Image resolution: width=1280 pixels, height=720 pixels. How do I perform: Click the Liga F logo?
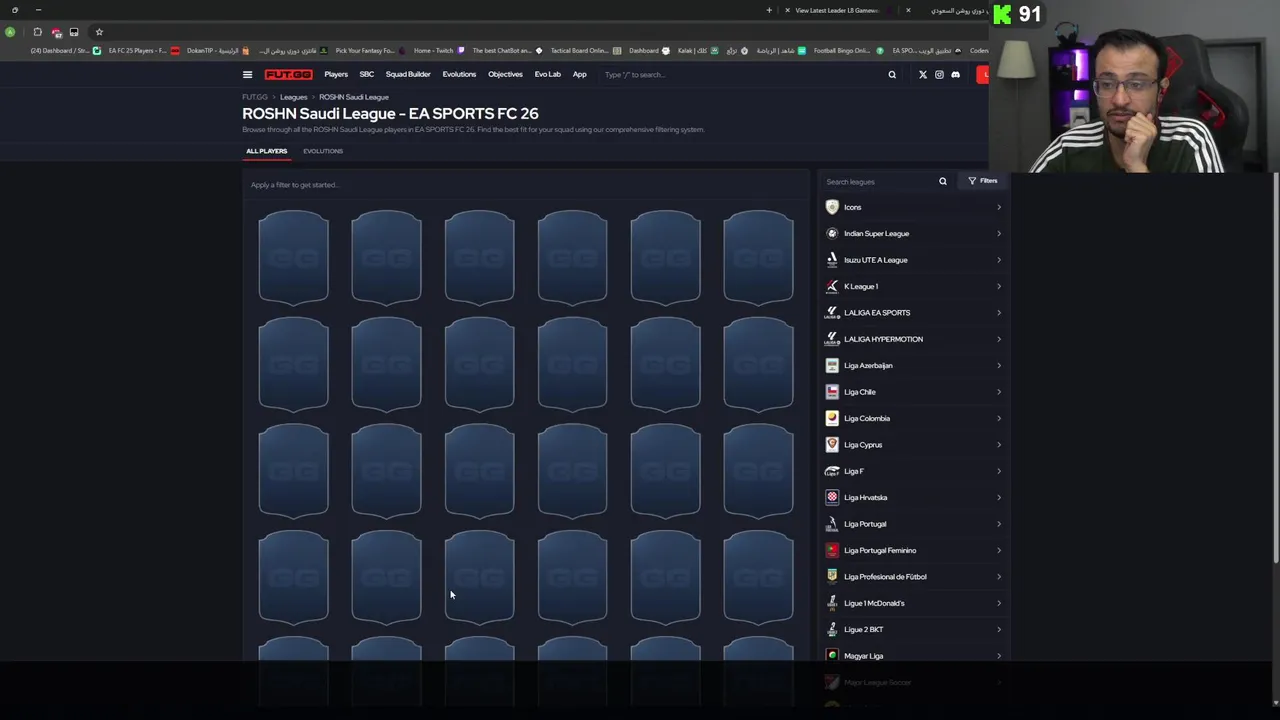pyautogui.click(x=832, y=471)
